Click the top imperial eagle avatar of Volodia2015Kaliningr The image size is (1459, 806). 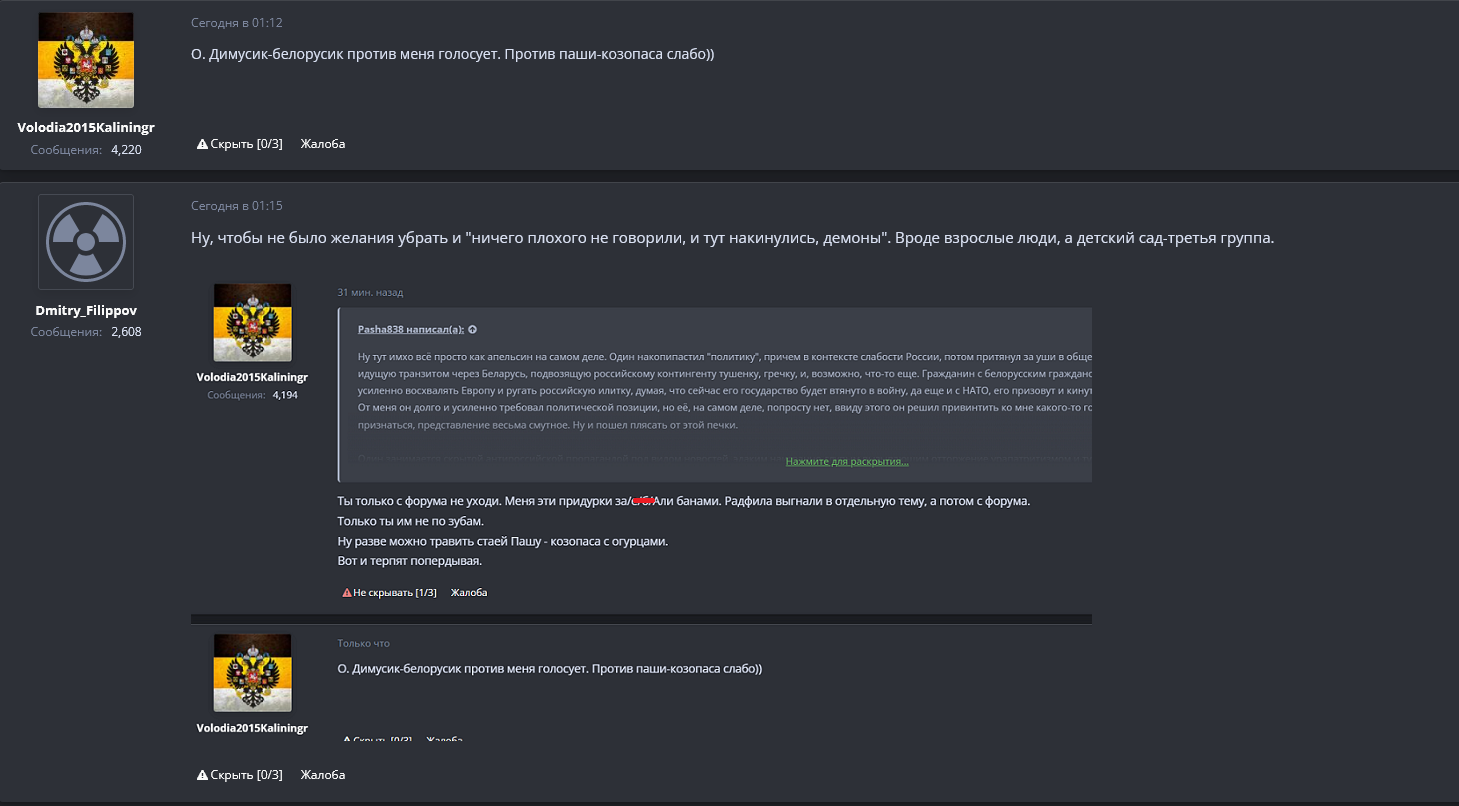coord(85,59)
